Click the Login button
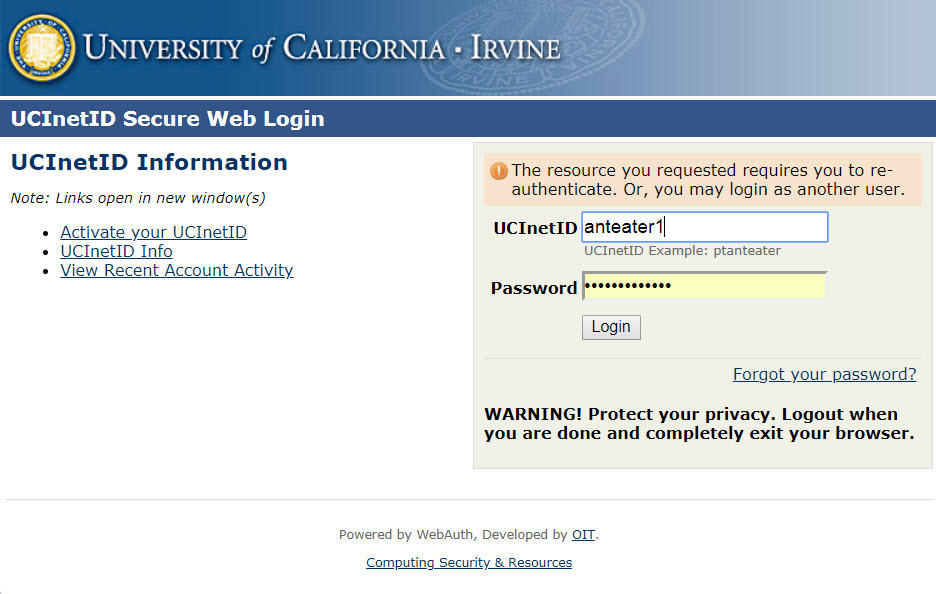 click(x=611, y=327)
